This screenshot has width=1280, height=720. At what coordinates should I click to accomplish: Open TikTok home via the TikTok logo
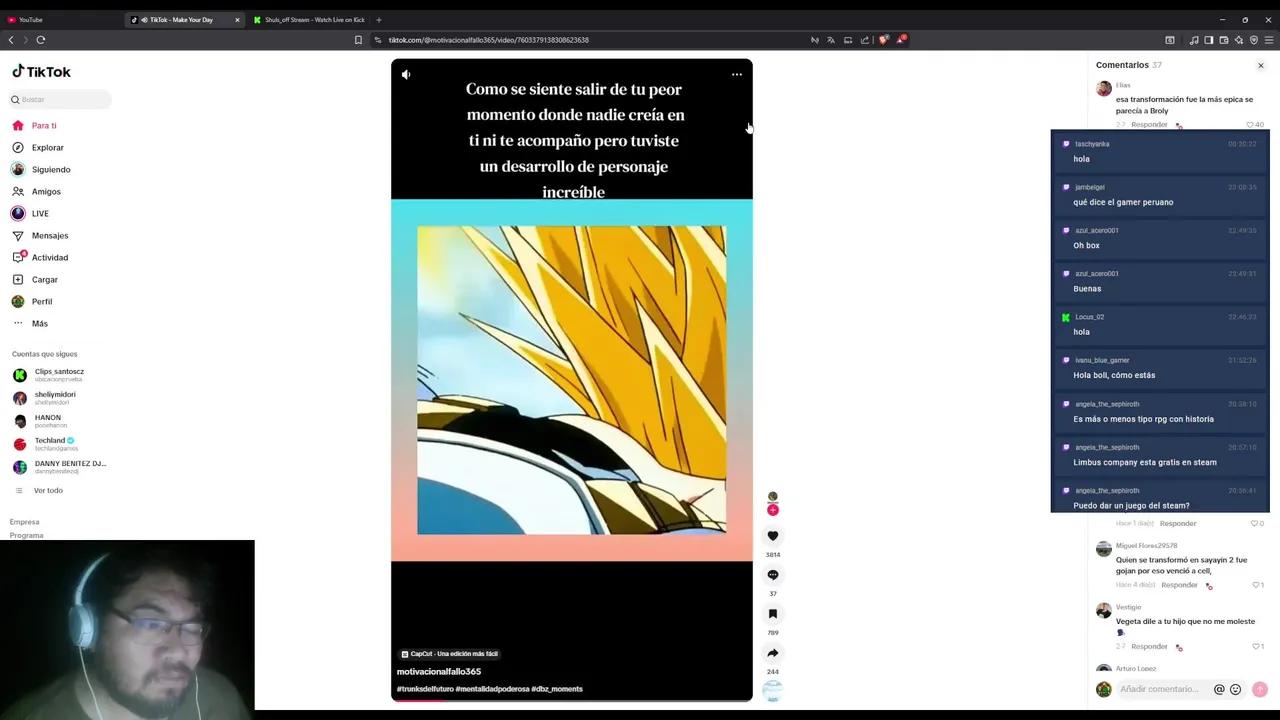[41, 72]
